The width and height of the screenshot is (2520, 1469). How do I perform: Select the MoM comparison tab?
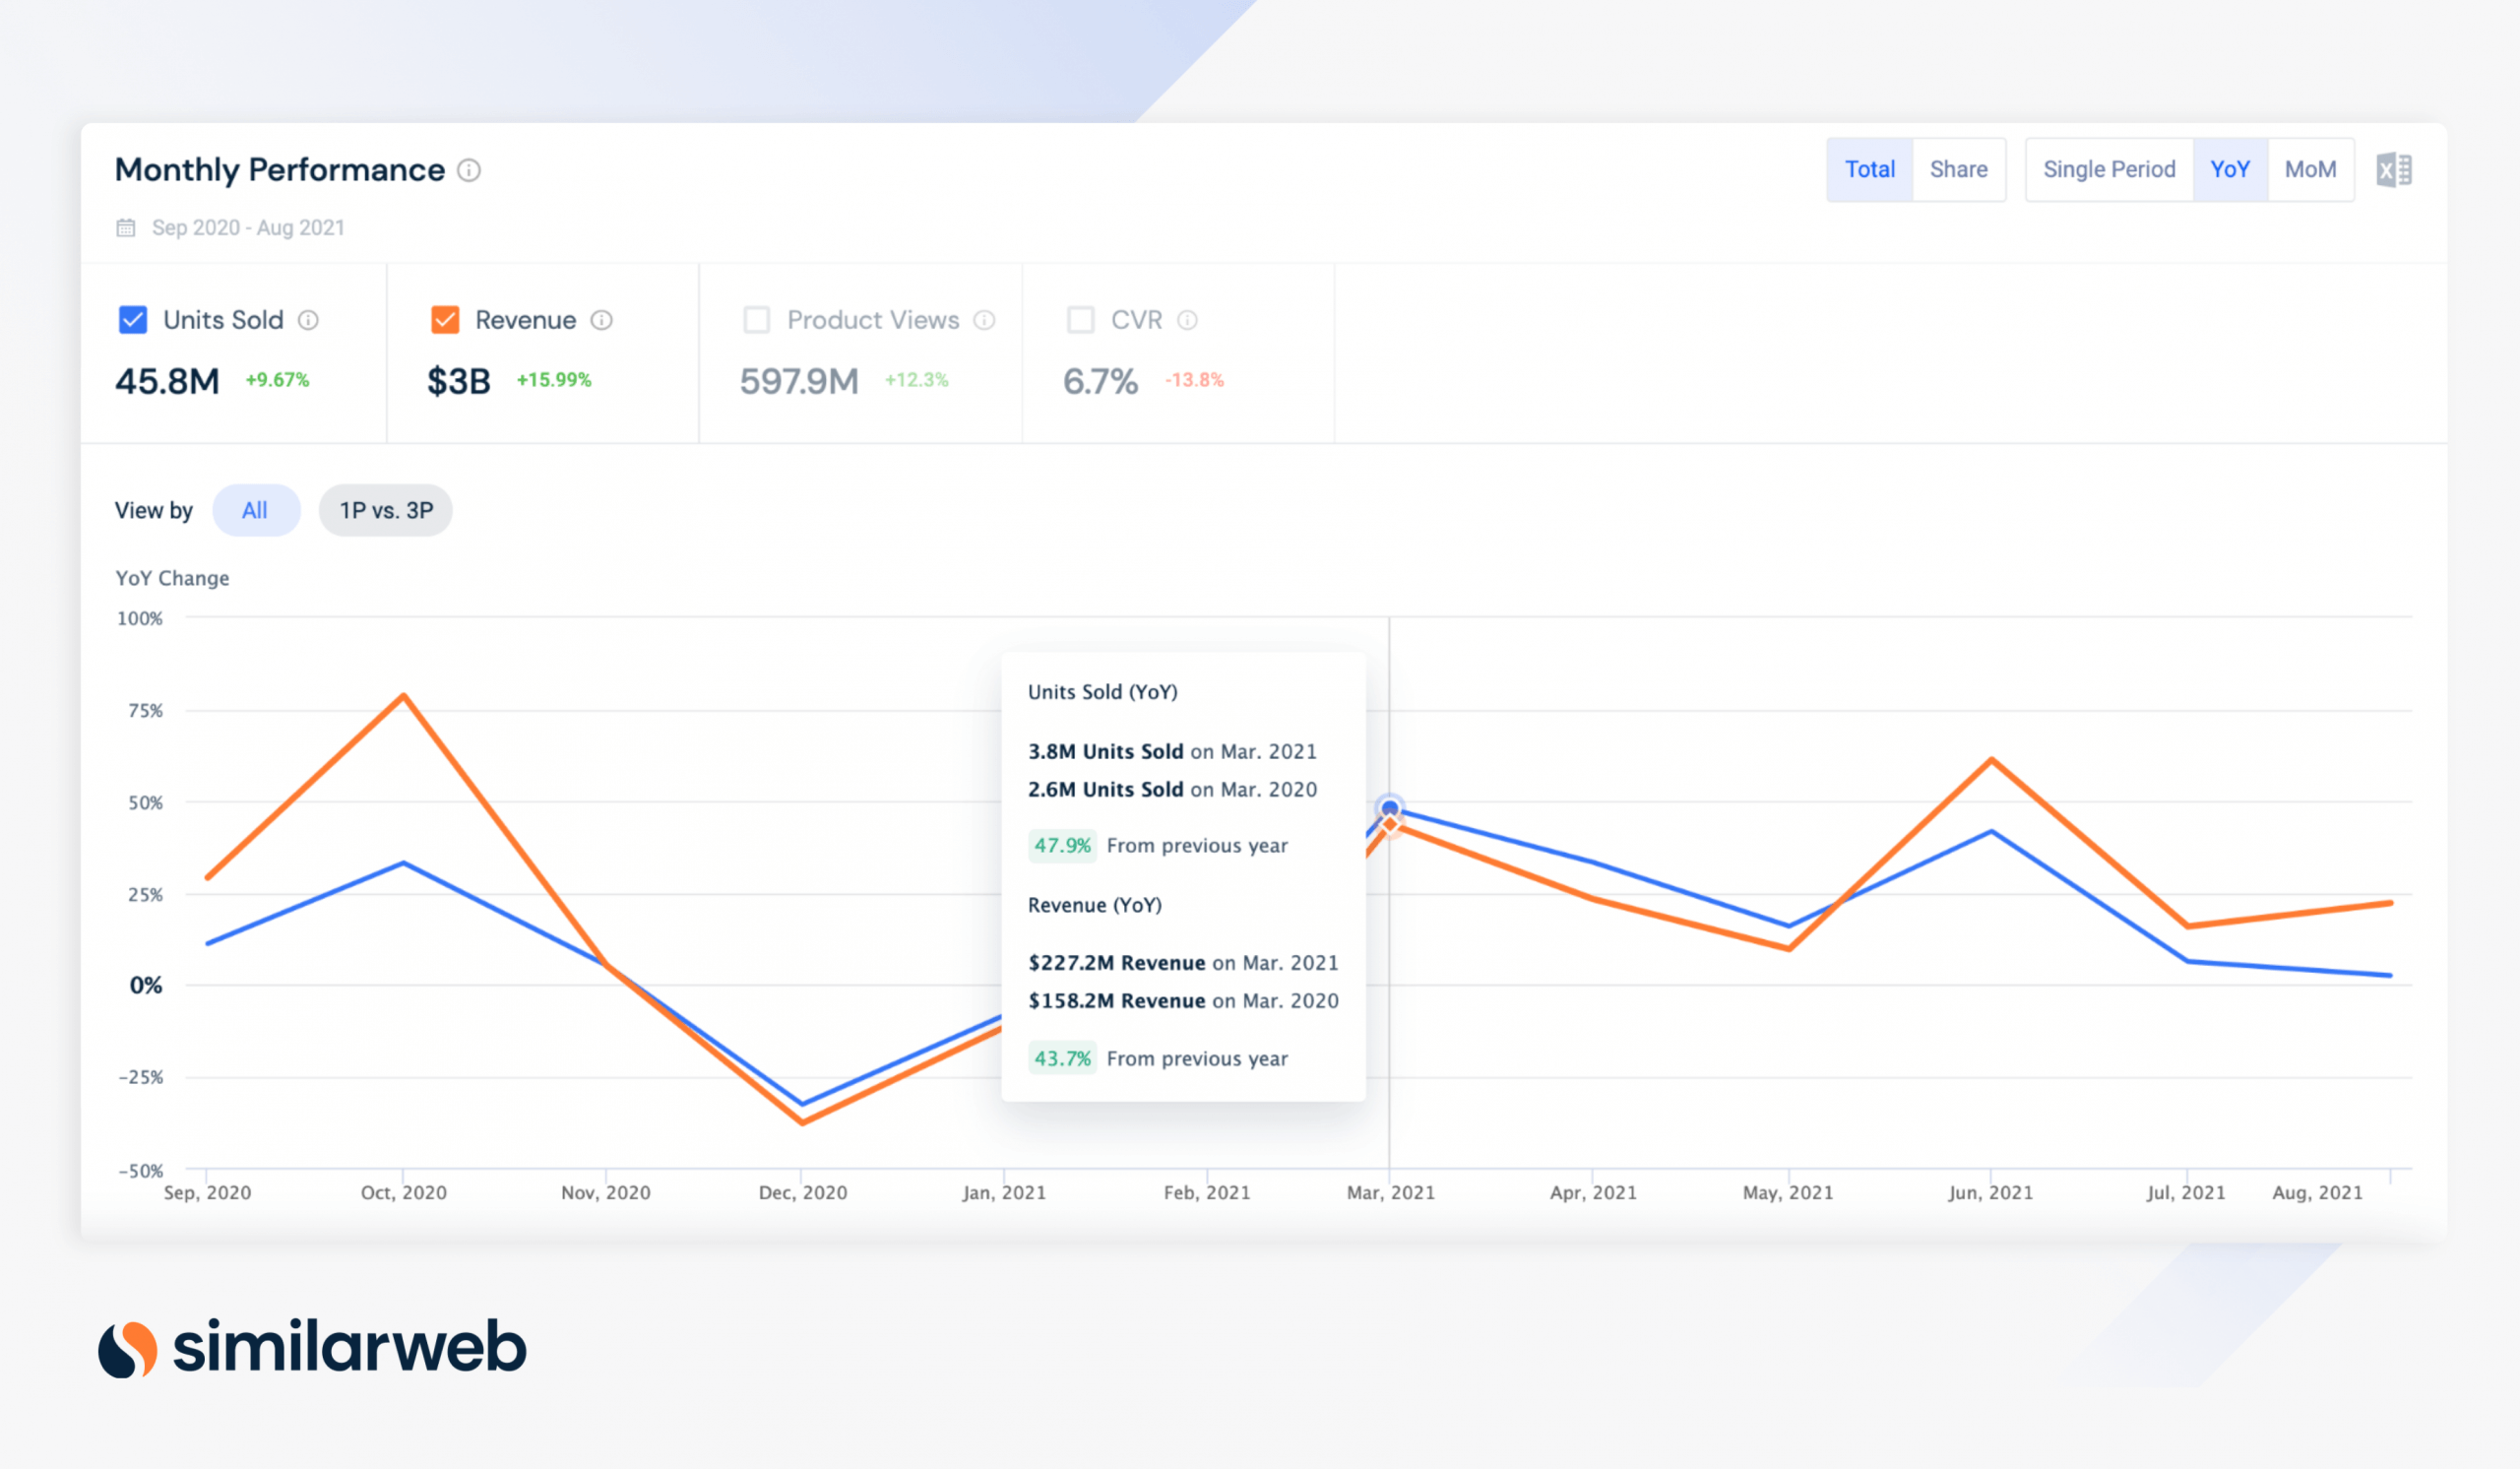[x=2310, y=170]
